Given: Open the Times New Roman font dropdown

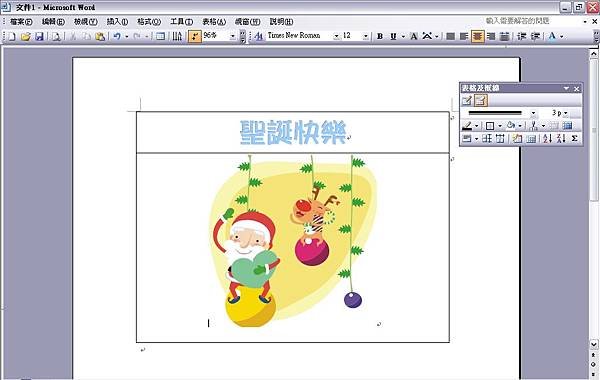Looking at the screenshot, I should [x=336, y=36].
